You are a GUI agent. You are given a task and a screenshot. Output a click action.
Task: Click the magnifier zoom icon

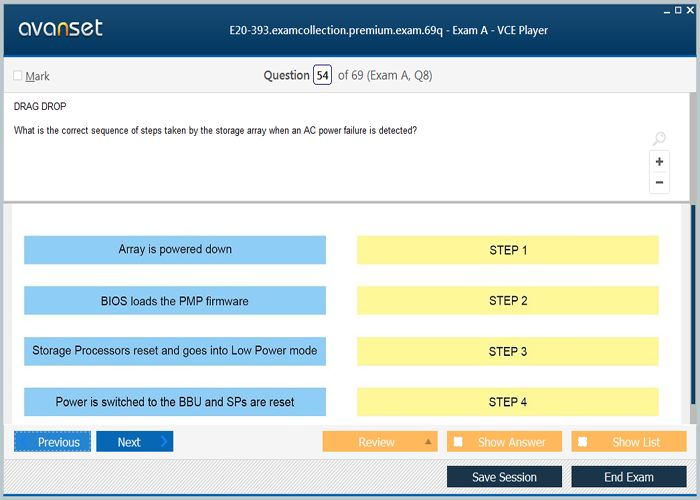pos(659,139)
